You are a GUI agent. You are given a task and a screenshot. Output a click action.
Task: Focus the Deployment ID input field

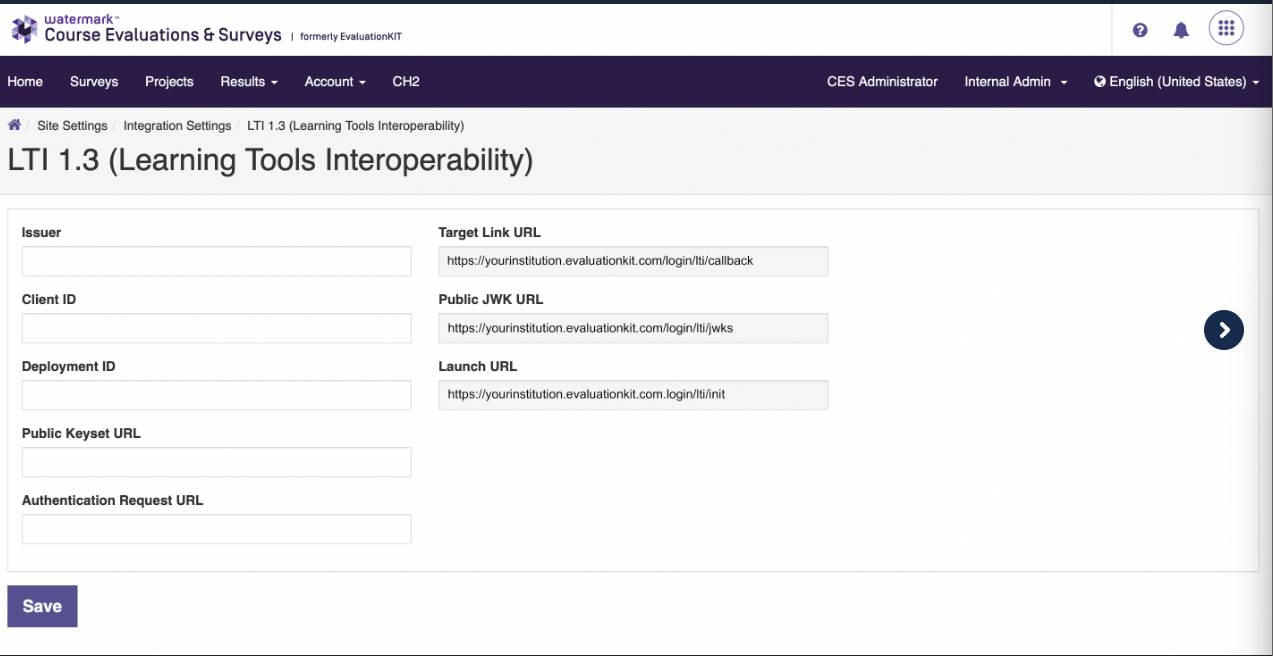tap(216, 395)
